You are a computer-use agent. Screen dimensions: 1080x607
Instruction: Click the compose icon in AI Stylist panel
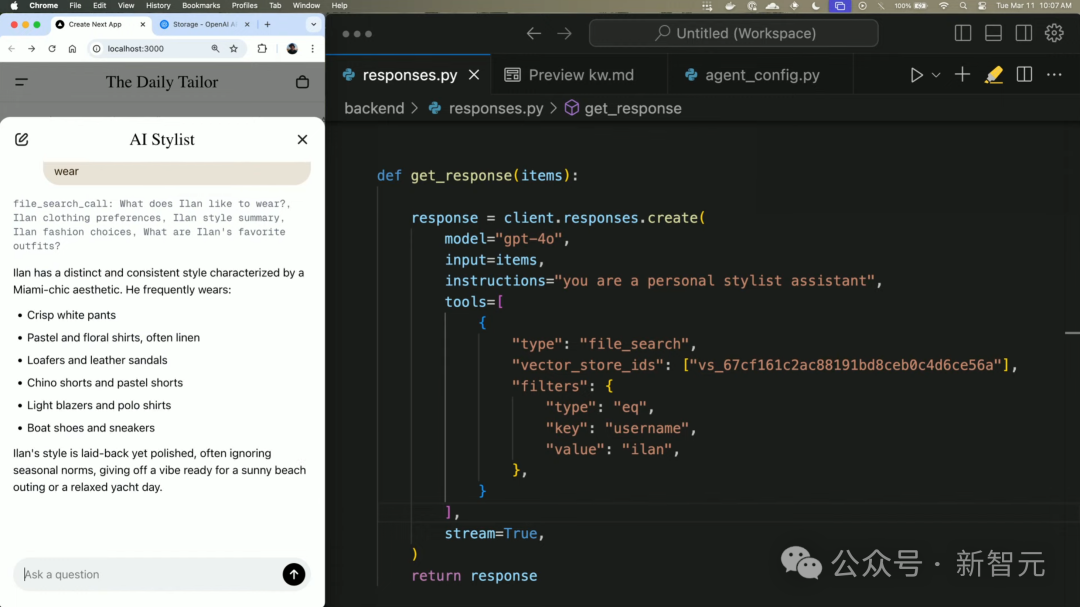(22, 139)
